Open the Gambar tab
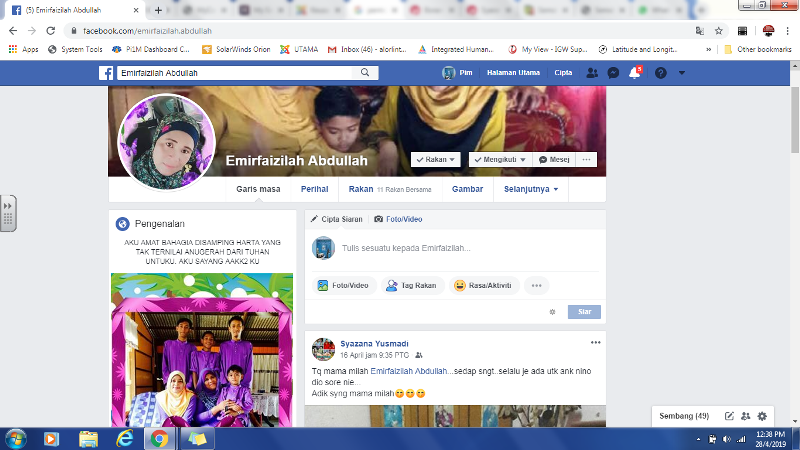This screenshot has height=450, width=800. (x=468, y=188)
